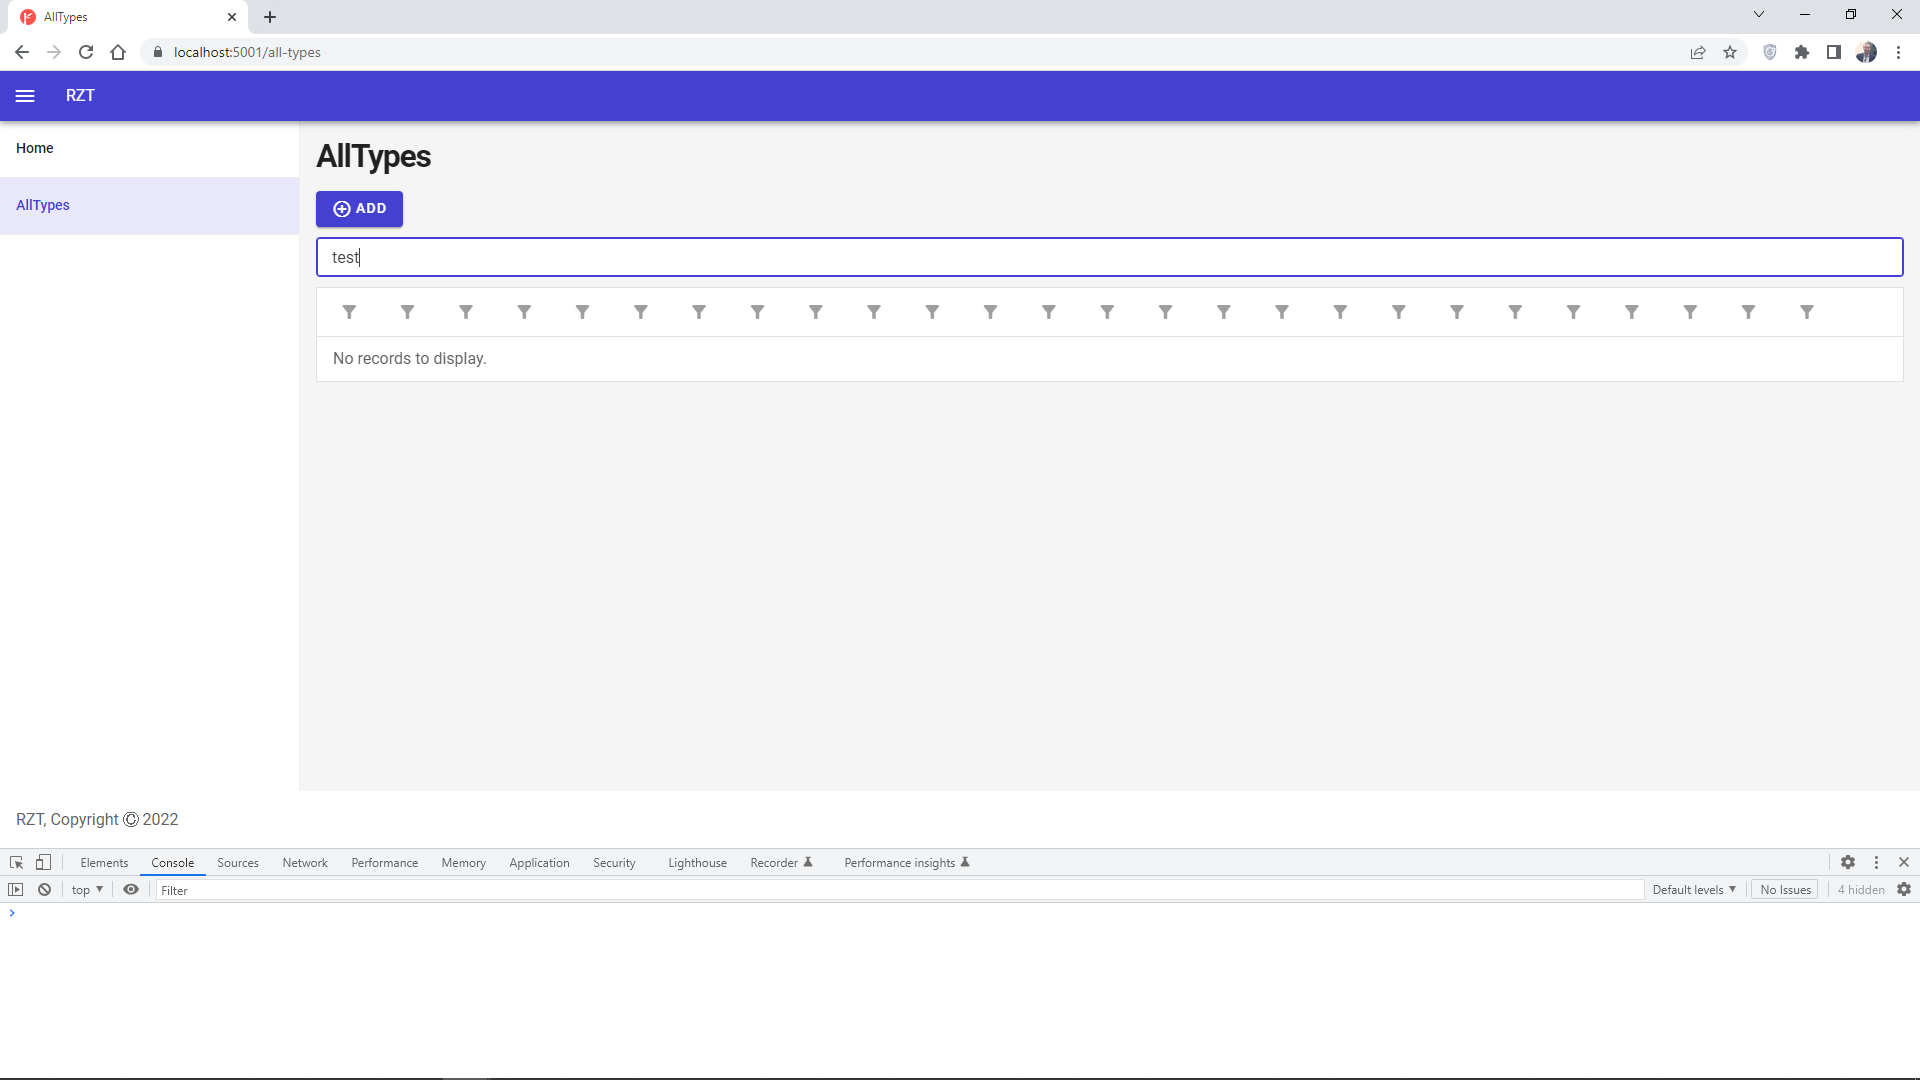Open the tab search chevron
This screenshot has width=1920, height=1080.
[1759, 14]
